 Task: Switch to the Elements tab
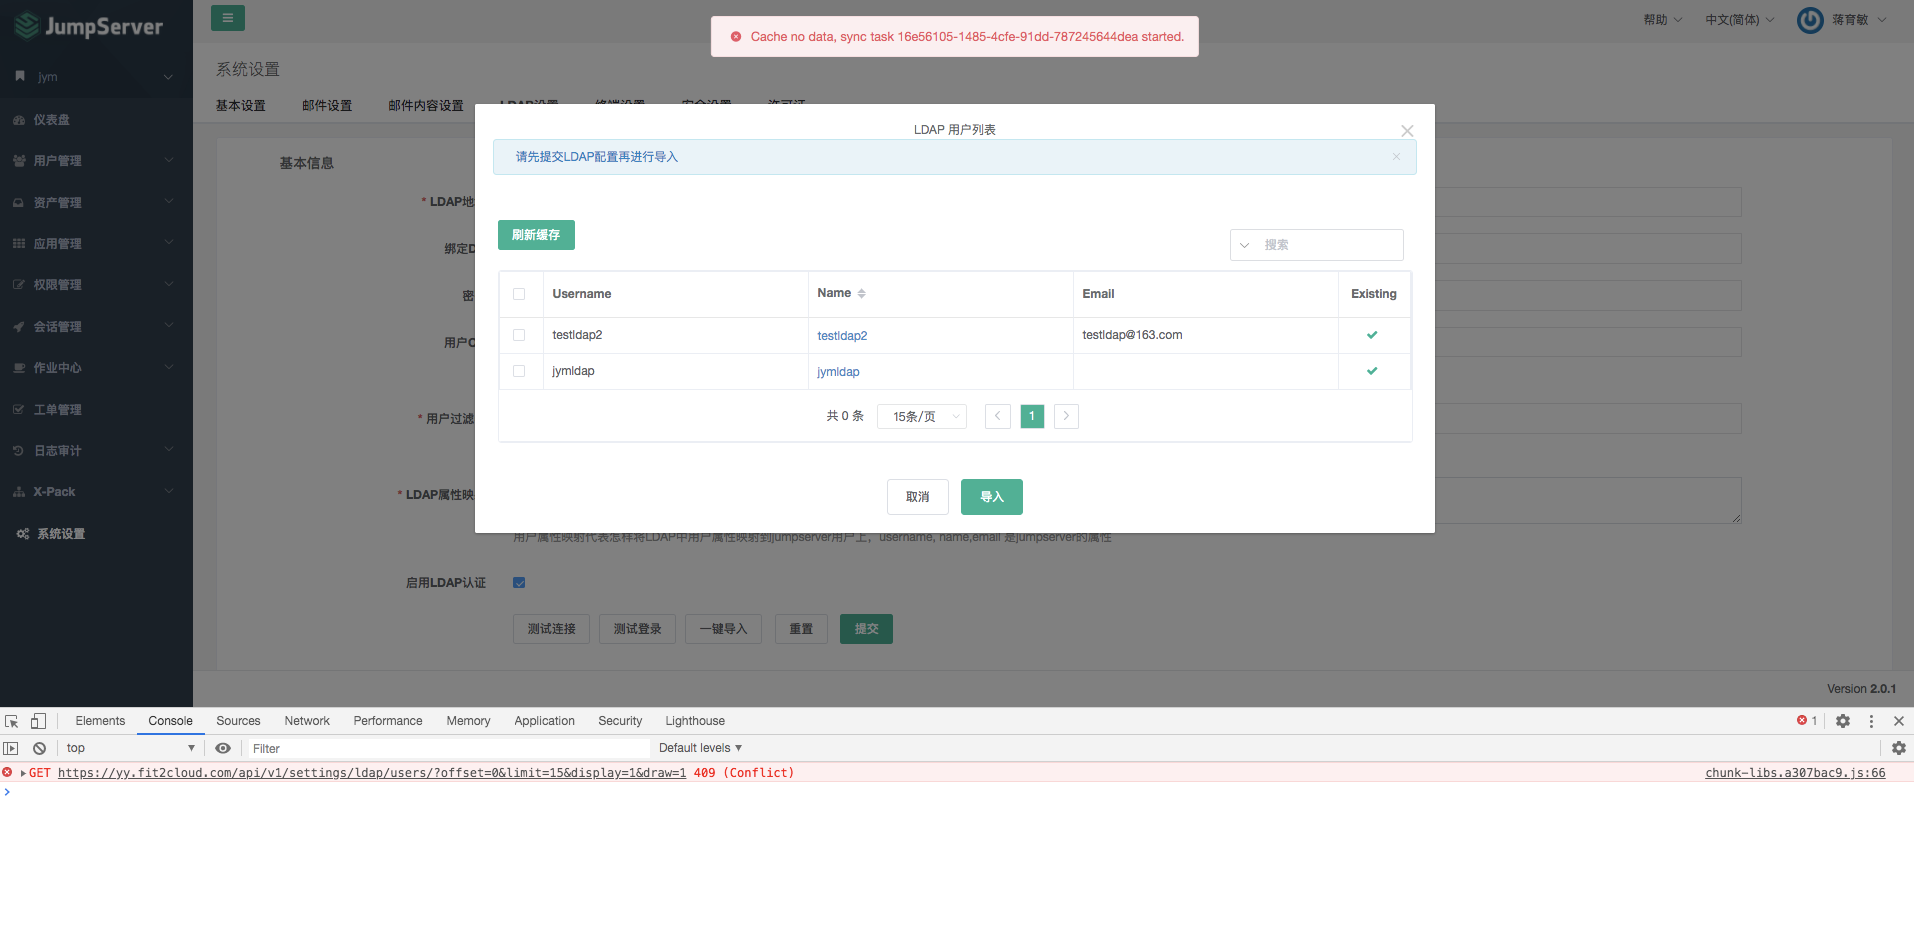100,721
